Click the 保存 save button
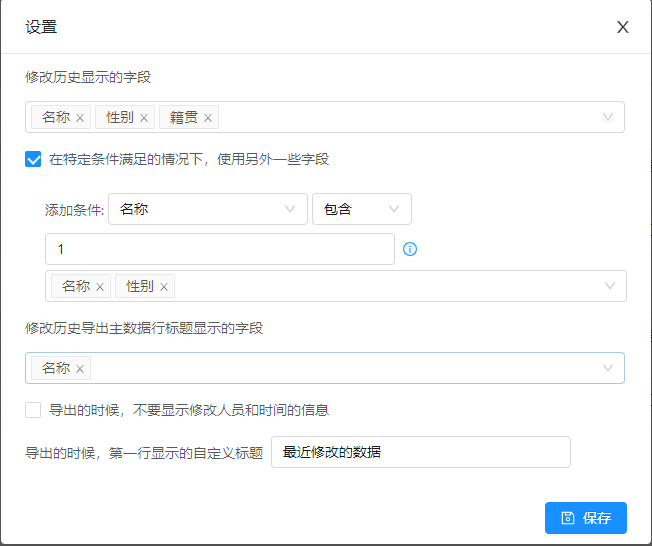This screenshot has height=546, width=652. [585, 518]
